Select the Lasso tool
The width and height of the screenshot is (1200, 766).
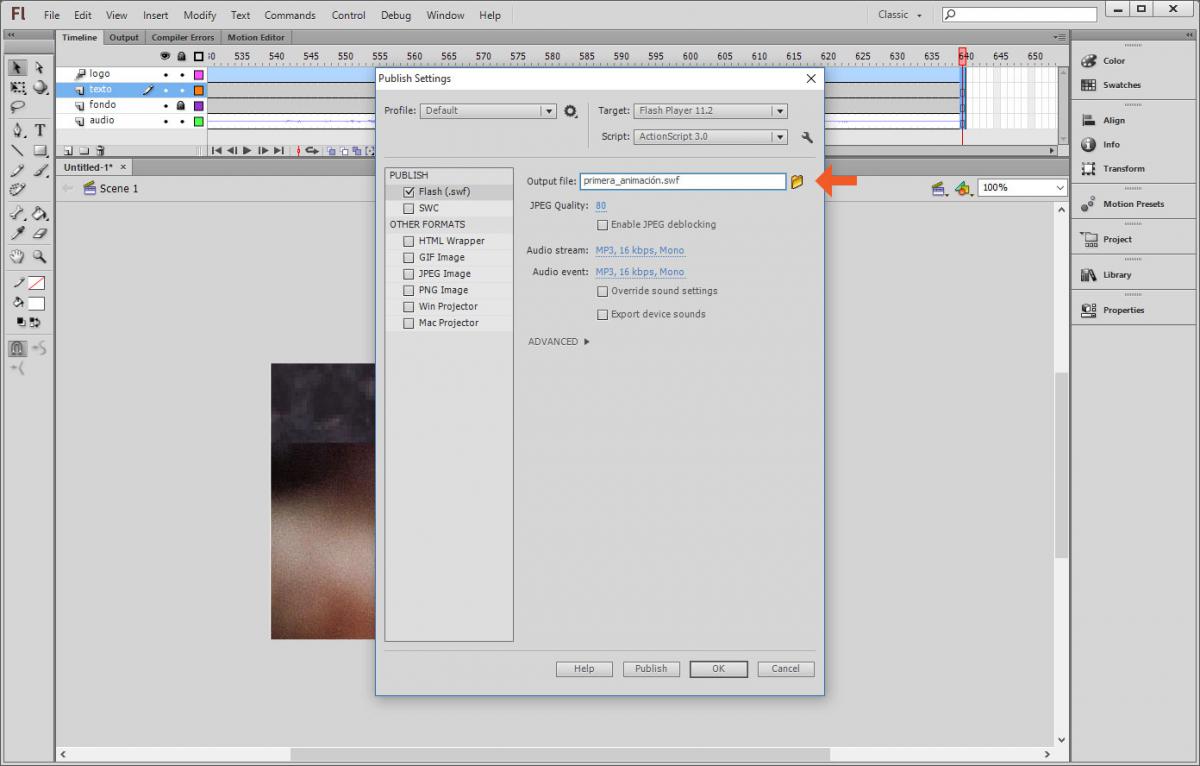17,106
